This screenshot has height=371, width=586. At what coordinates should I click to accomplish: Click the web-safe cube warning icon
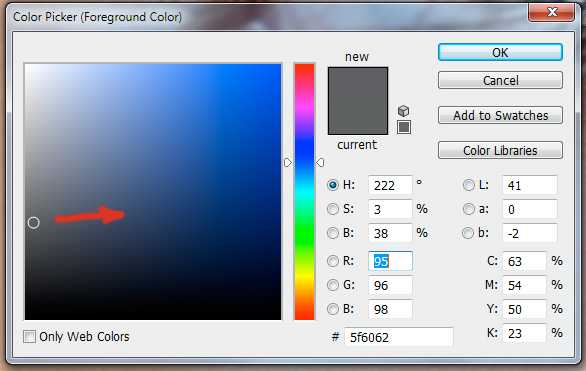pyautogui.click(x=404, y=111)
